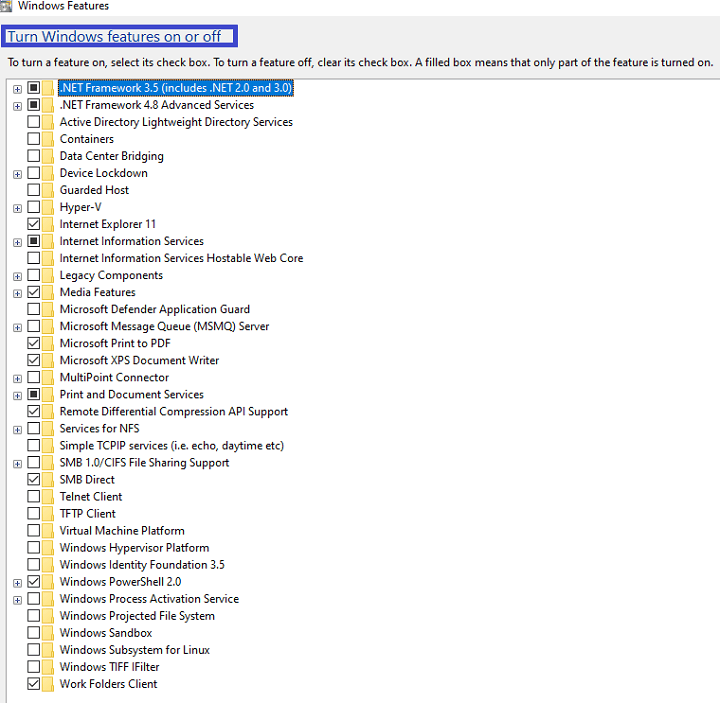The height and width of the screenshot is (703, 720).
Task: Expand Print and Document Services node
Action: click(x=17, y=396)
